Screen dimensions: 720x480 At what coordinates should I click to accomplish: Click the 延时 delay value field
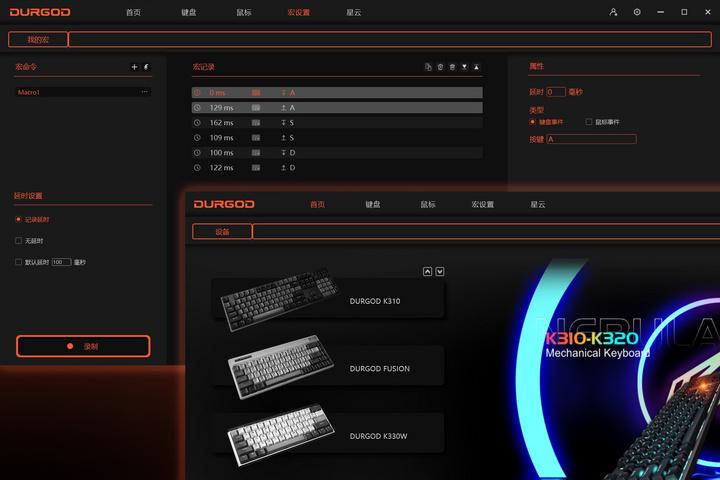click(x=556, y=92)
